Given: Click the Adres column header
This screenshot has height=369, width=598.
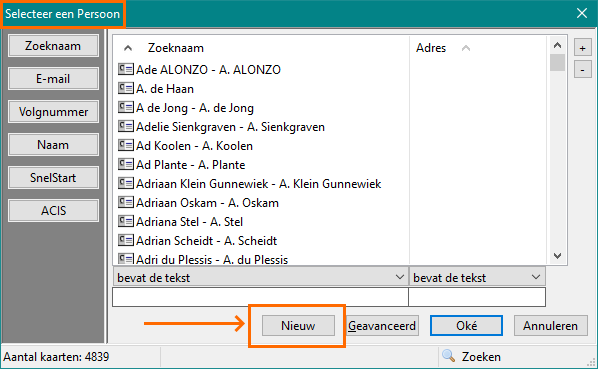Looking at the screenshot, I should click(x=431, y=48).
